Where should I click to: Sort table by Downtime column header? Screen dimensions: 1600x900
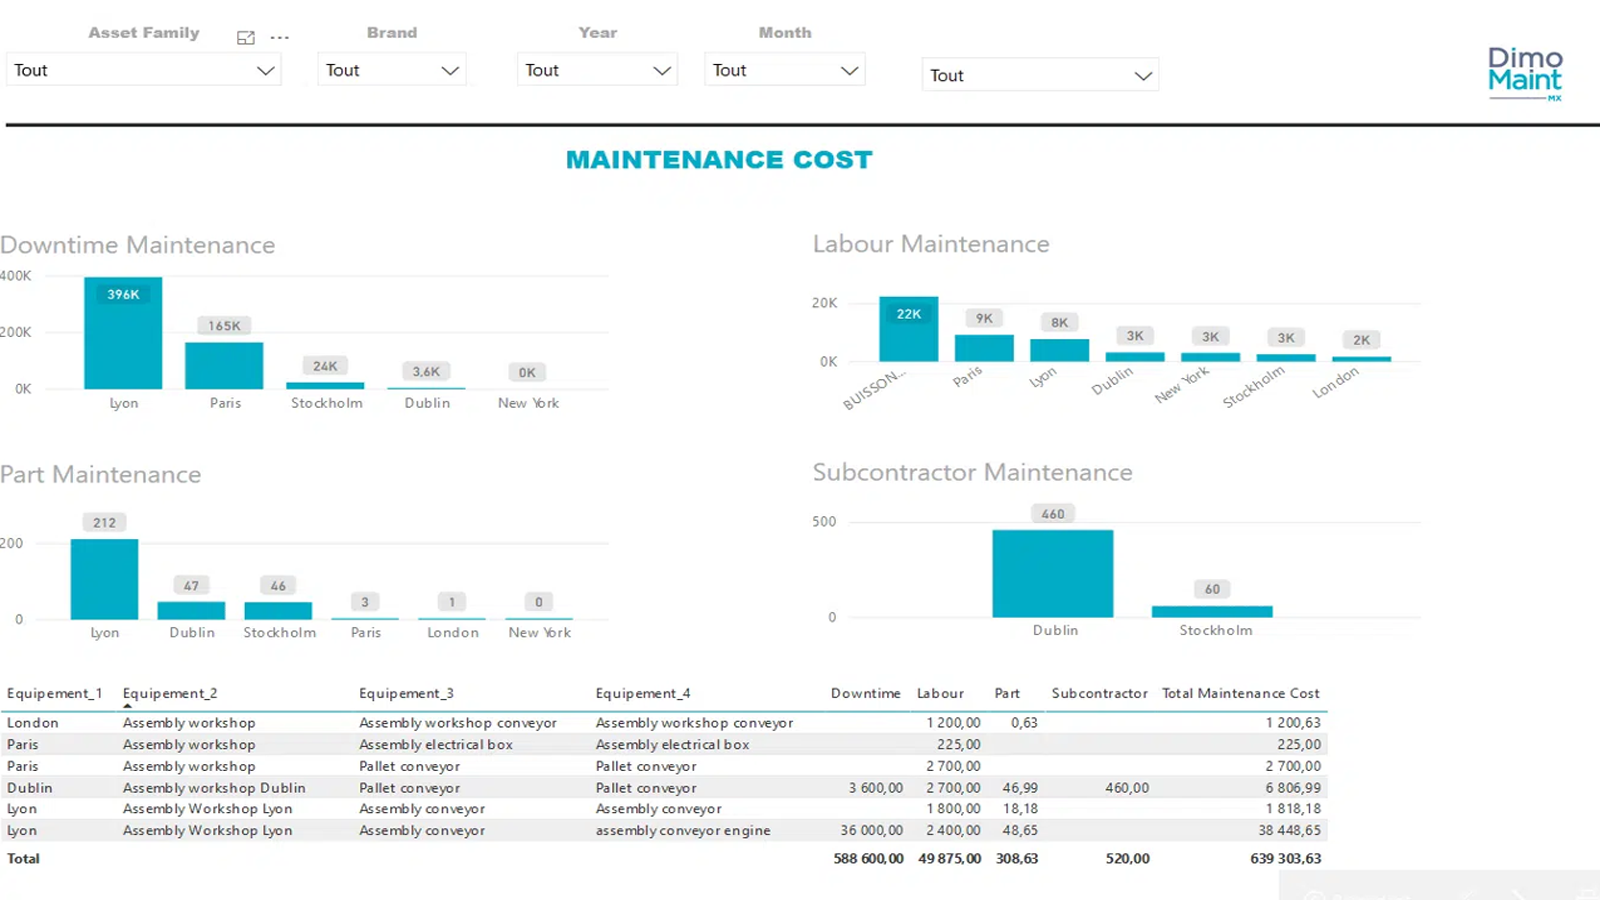point(865,693)
